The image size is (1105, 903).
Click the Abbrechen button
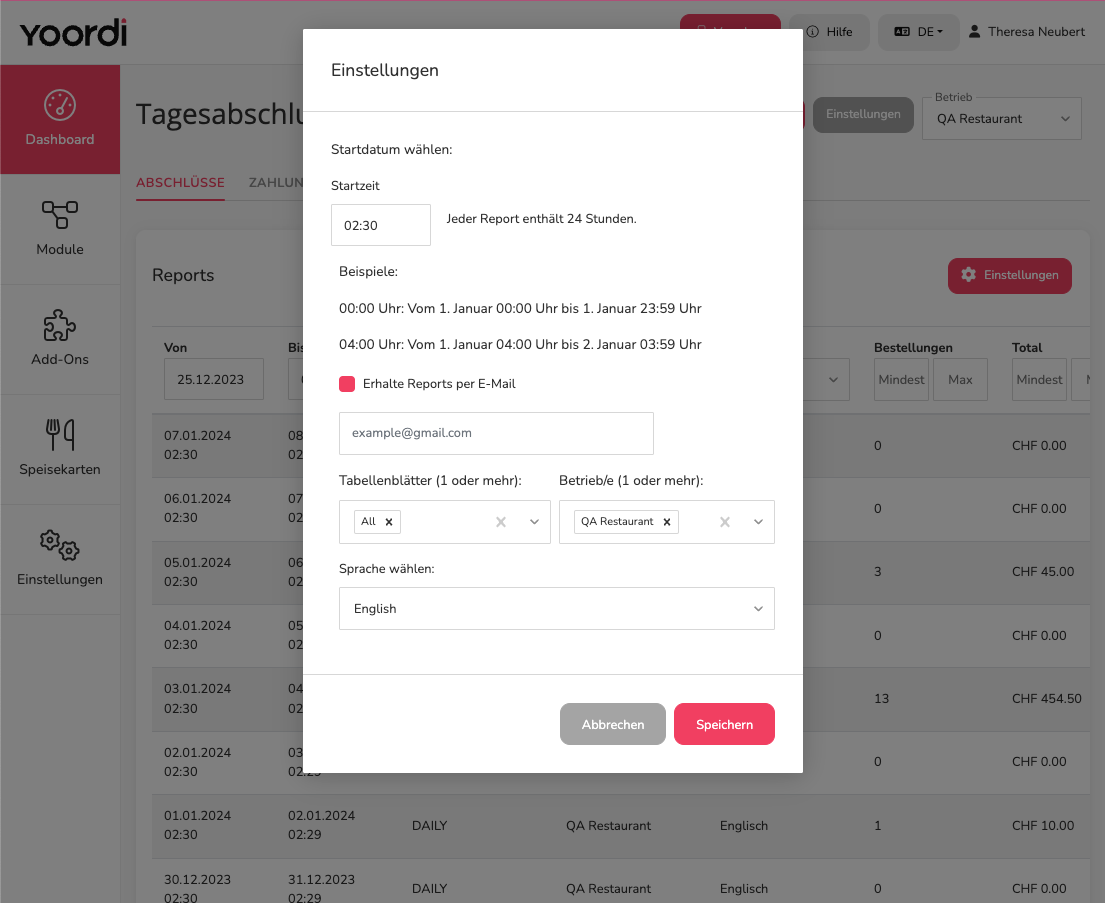[612, 724]
